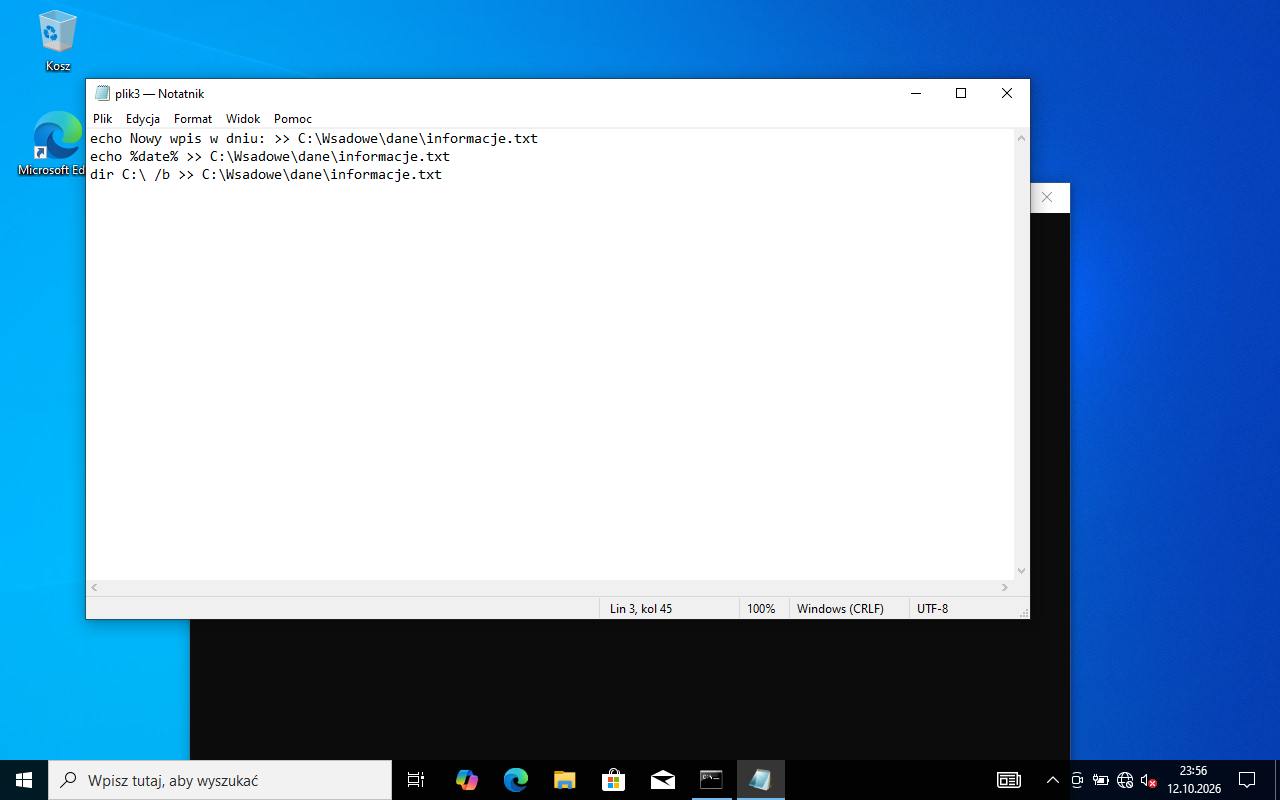Click the taskbar search box
1280x800 pixels.
click(220, 780)
